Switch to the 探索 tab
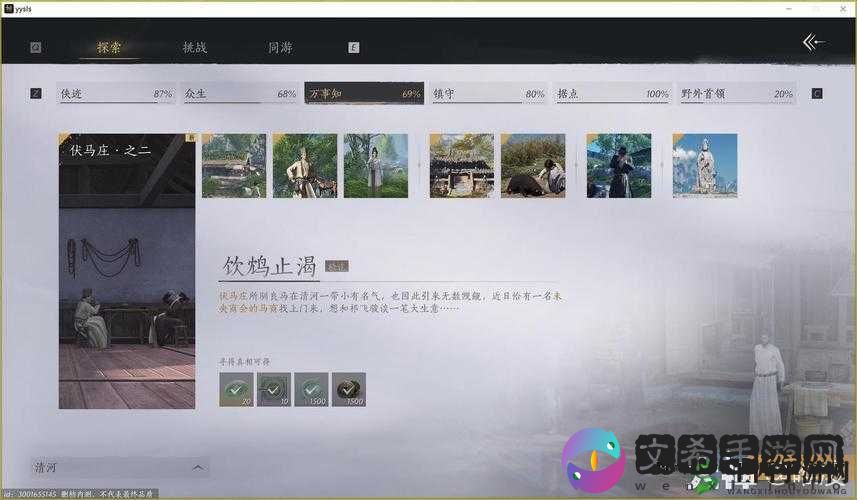857x500 pixels. pyautogui.click(x=109, y=48)
